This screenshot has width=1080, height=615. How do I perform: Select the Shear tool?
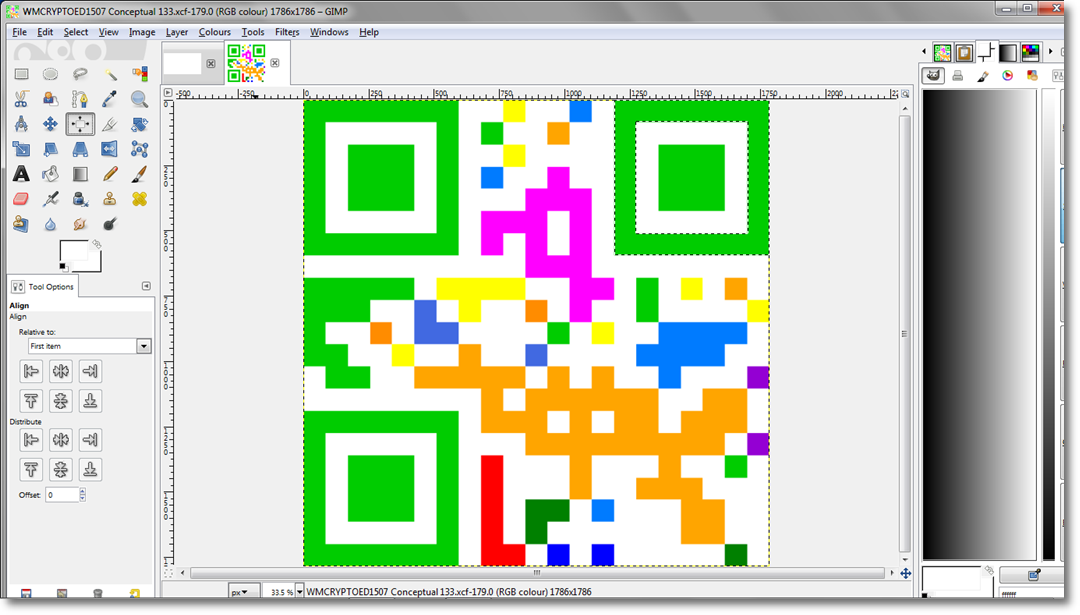[x=50, y=149]
